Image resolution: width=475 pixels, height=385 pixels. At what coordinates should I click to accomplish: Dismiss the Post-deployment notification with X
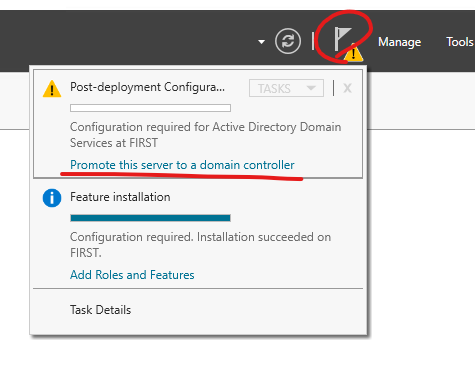[347, 88]
